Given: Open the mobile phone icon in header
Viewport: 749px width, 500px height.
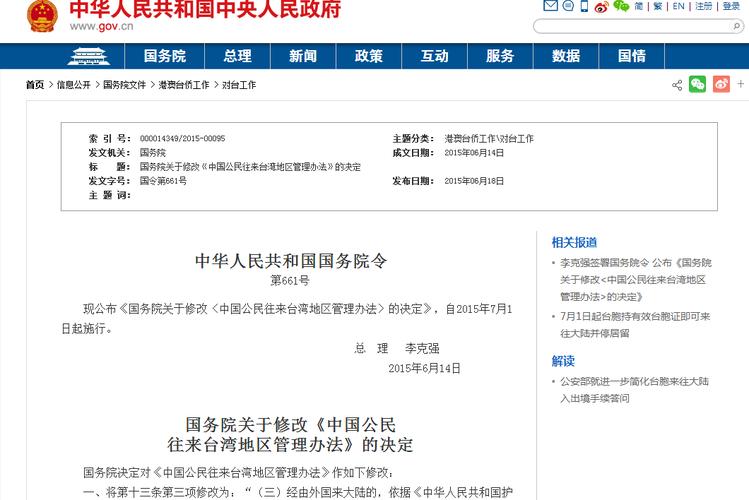Looking at the screenshot, I should [584, 6].
